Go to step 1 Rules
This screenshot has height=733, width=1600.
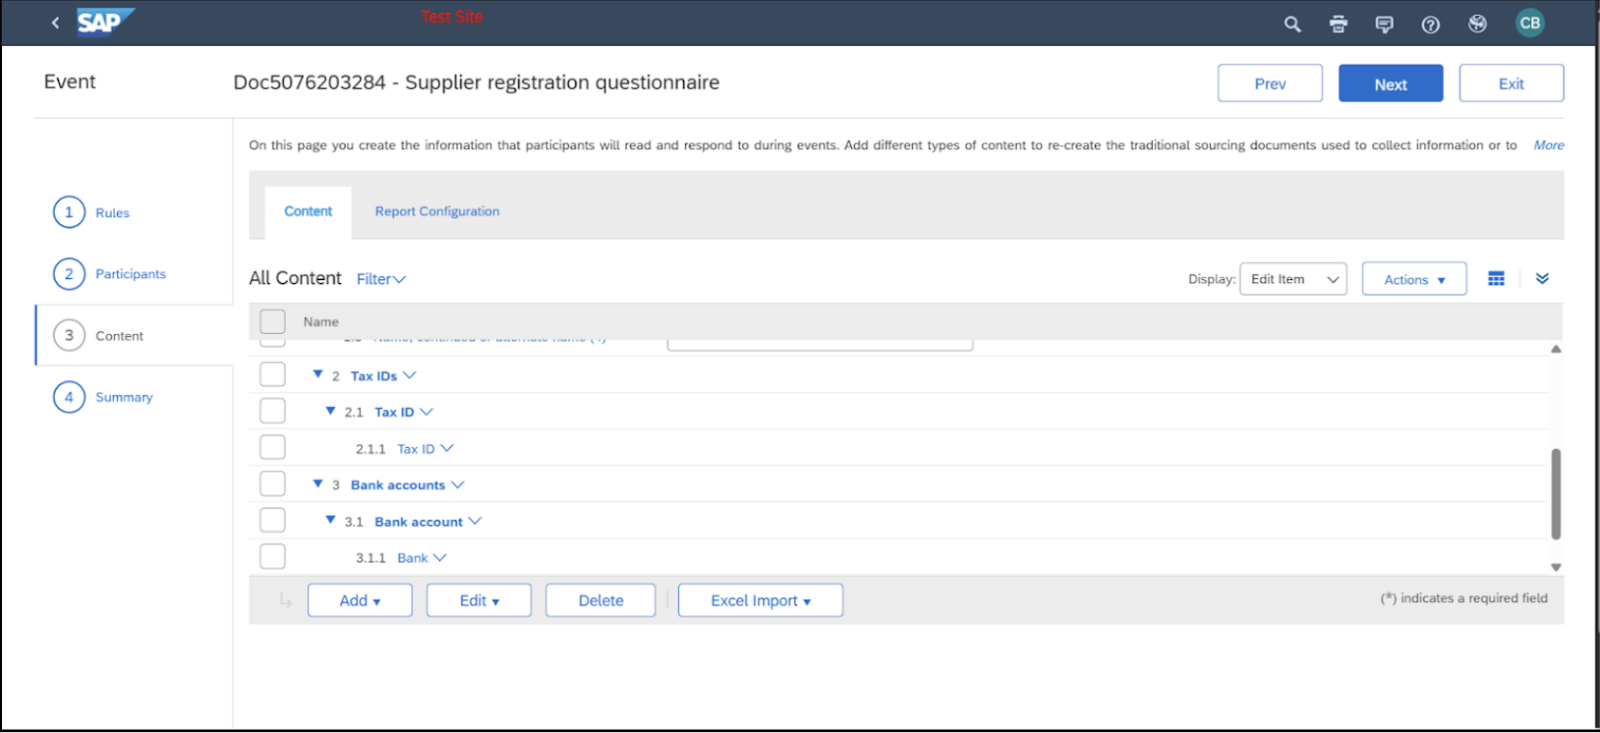[91, 212]
